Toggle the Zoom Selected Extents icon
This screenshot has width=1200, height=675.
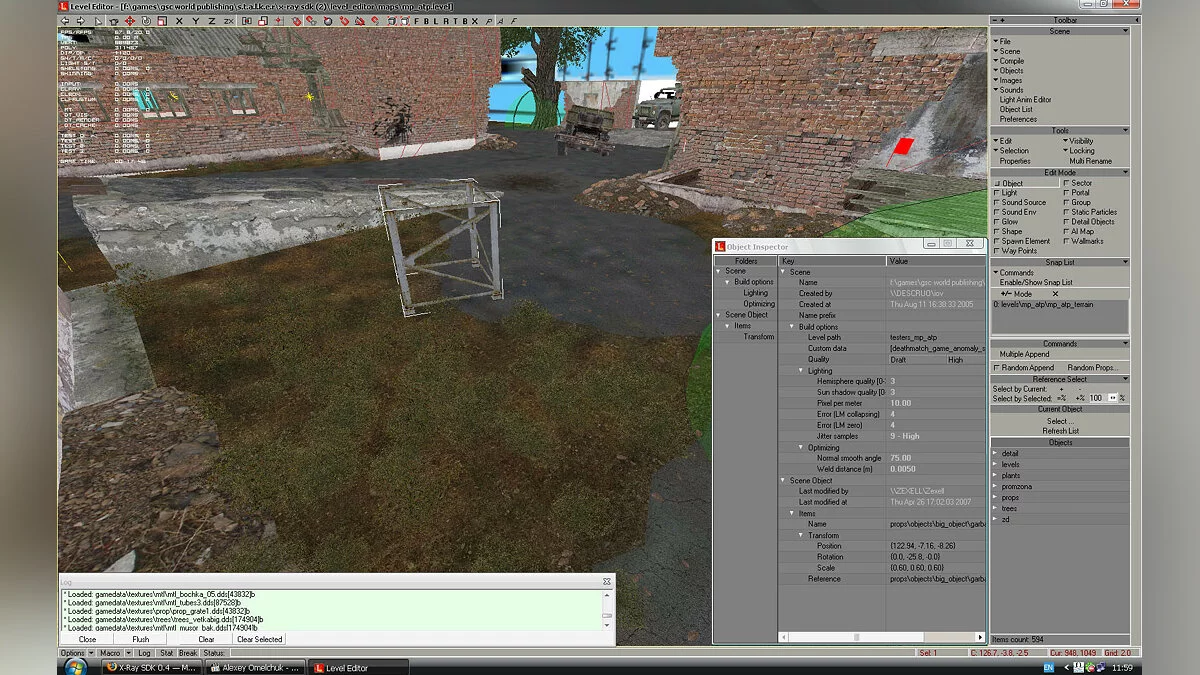[x=405, y=20]
